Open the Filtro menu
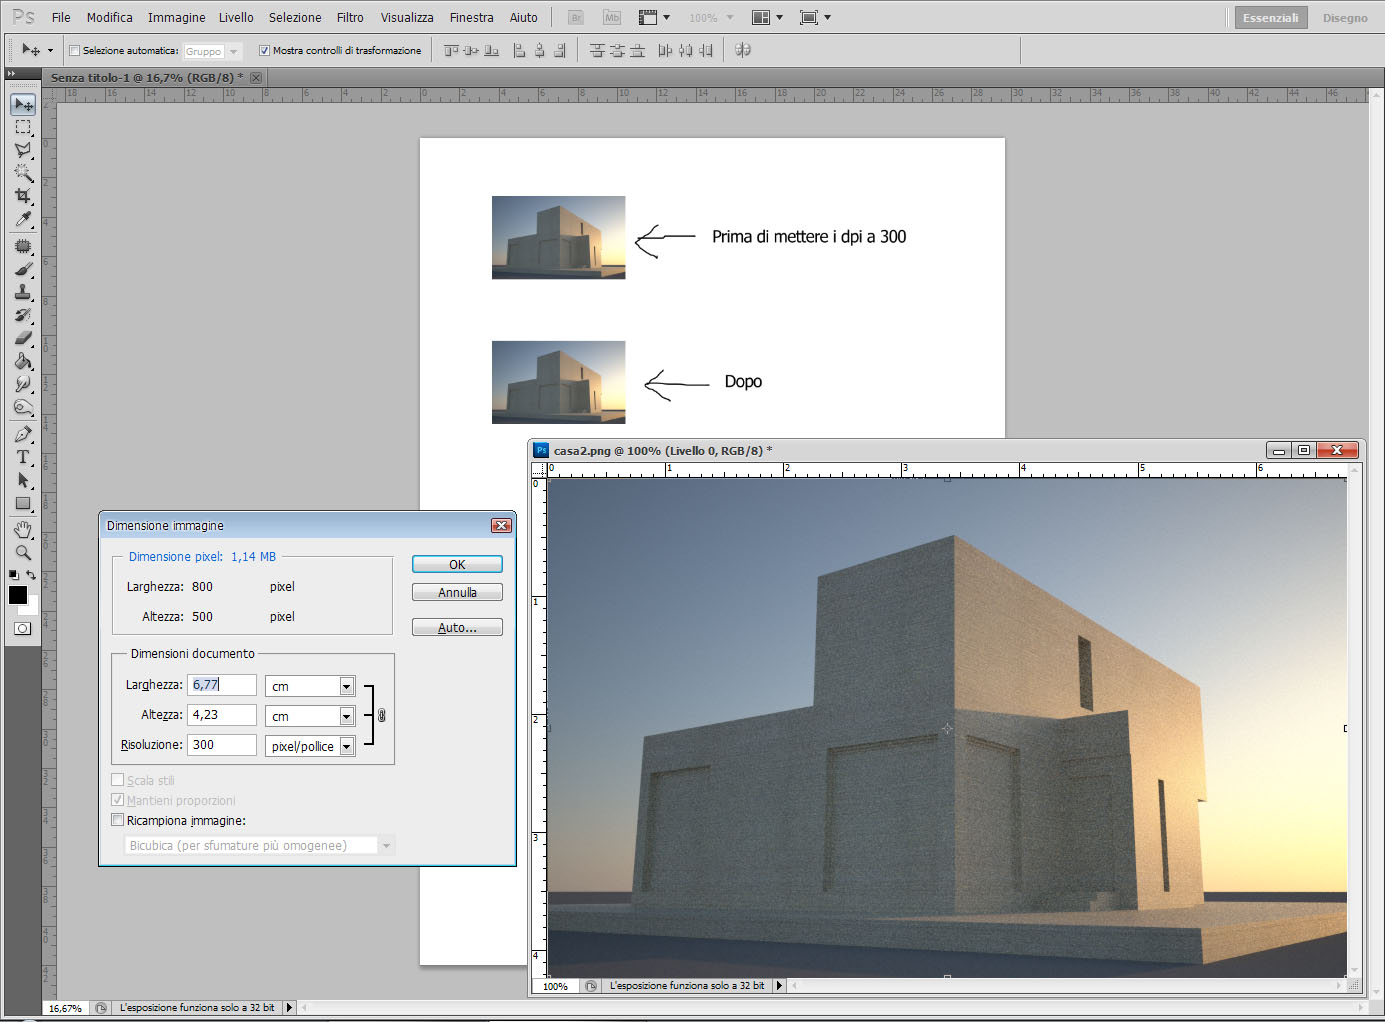The width and height of the screenshot is (1385, 1022). (350, 17)
